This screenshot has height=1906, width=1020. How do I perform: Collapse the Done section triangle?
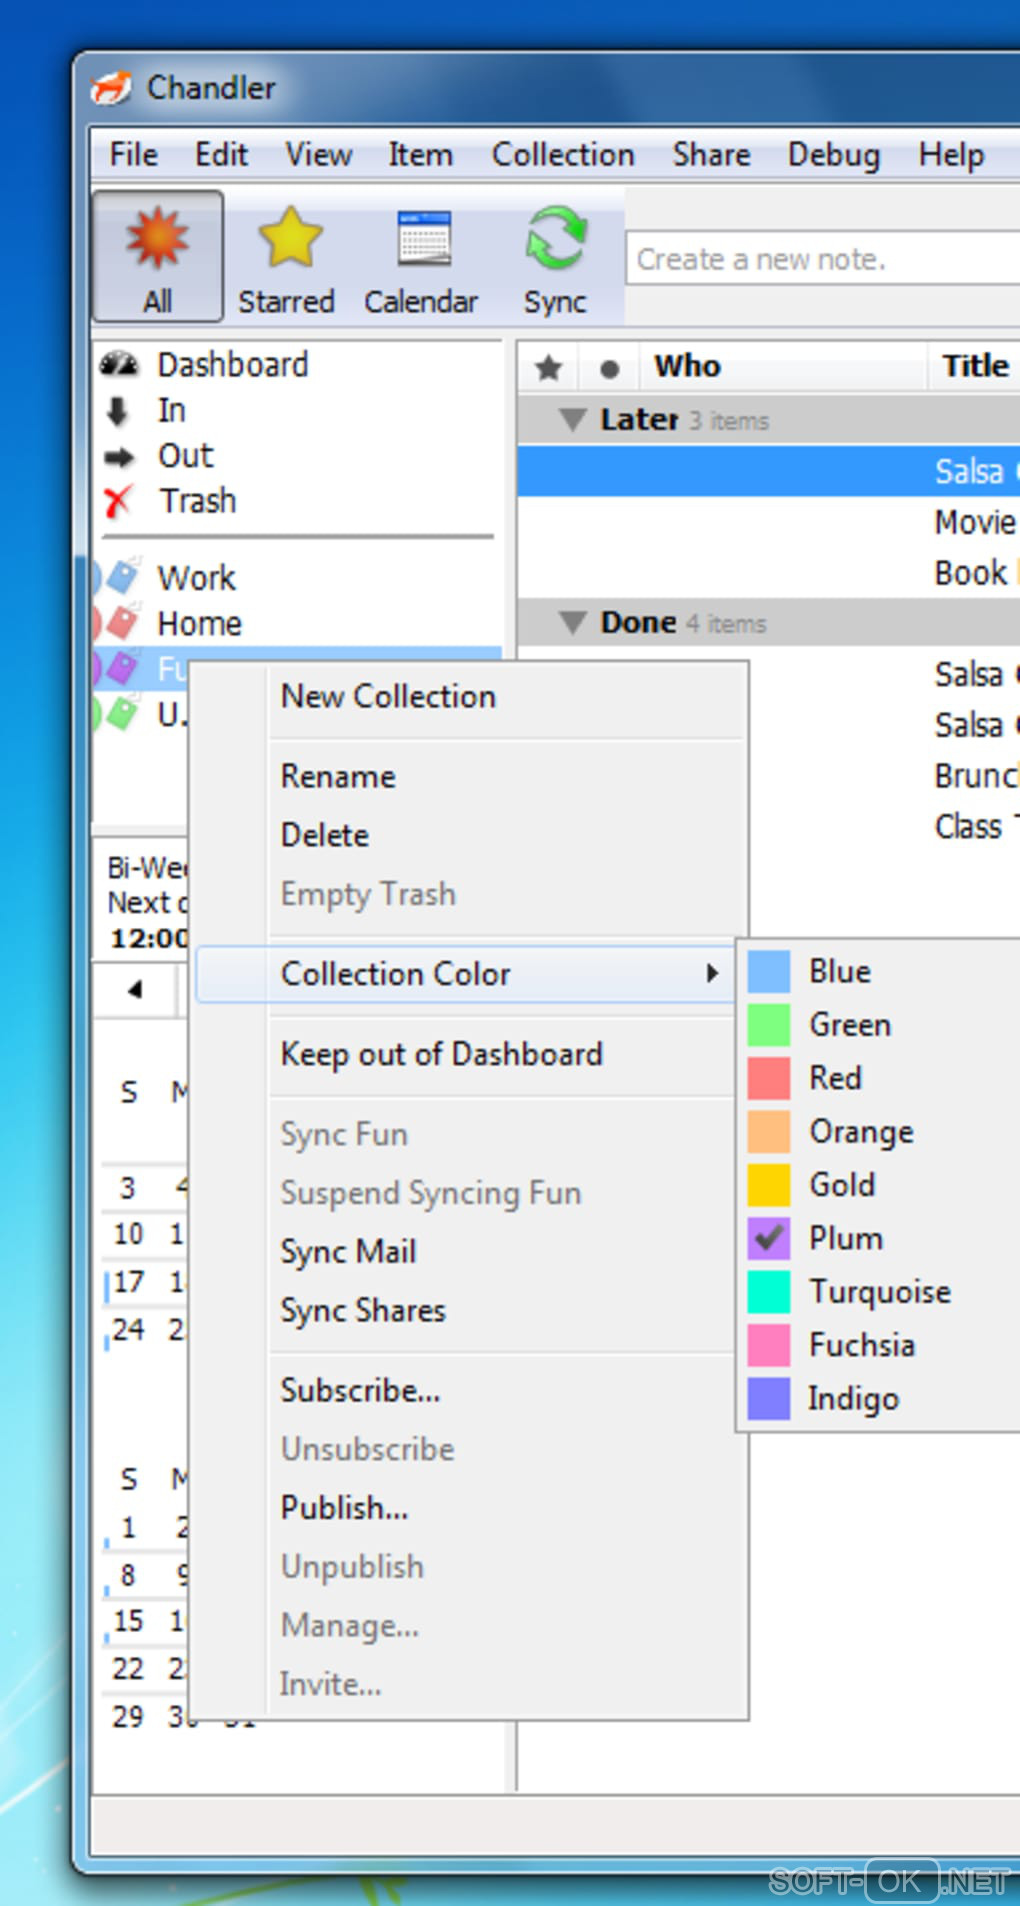(573, 623)
